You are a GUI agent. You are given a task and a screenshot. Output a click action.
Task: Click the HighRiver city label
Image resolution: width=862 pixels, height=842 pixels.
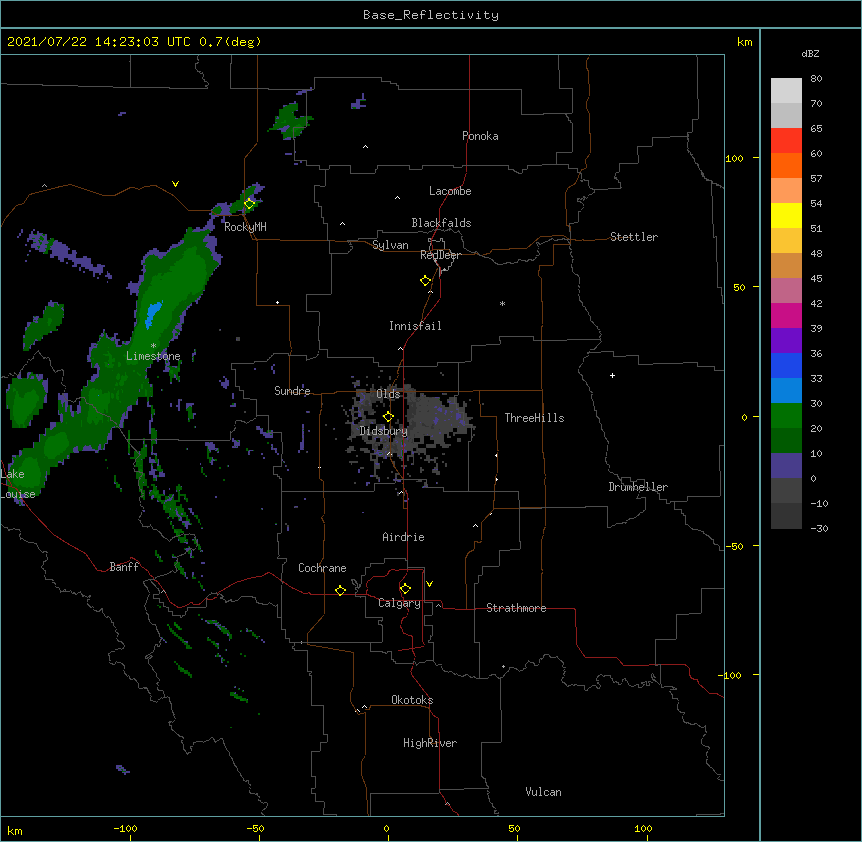tap(430, 743)
